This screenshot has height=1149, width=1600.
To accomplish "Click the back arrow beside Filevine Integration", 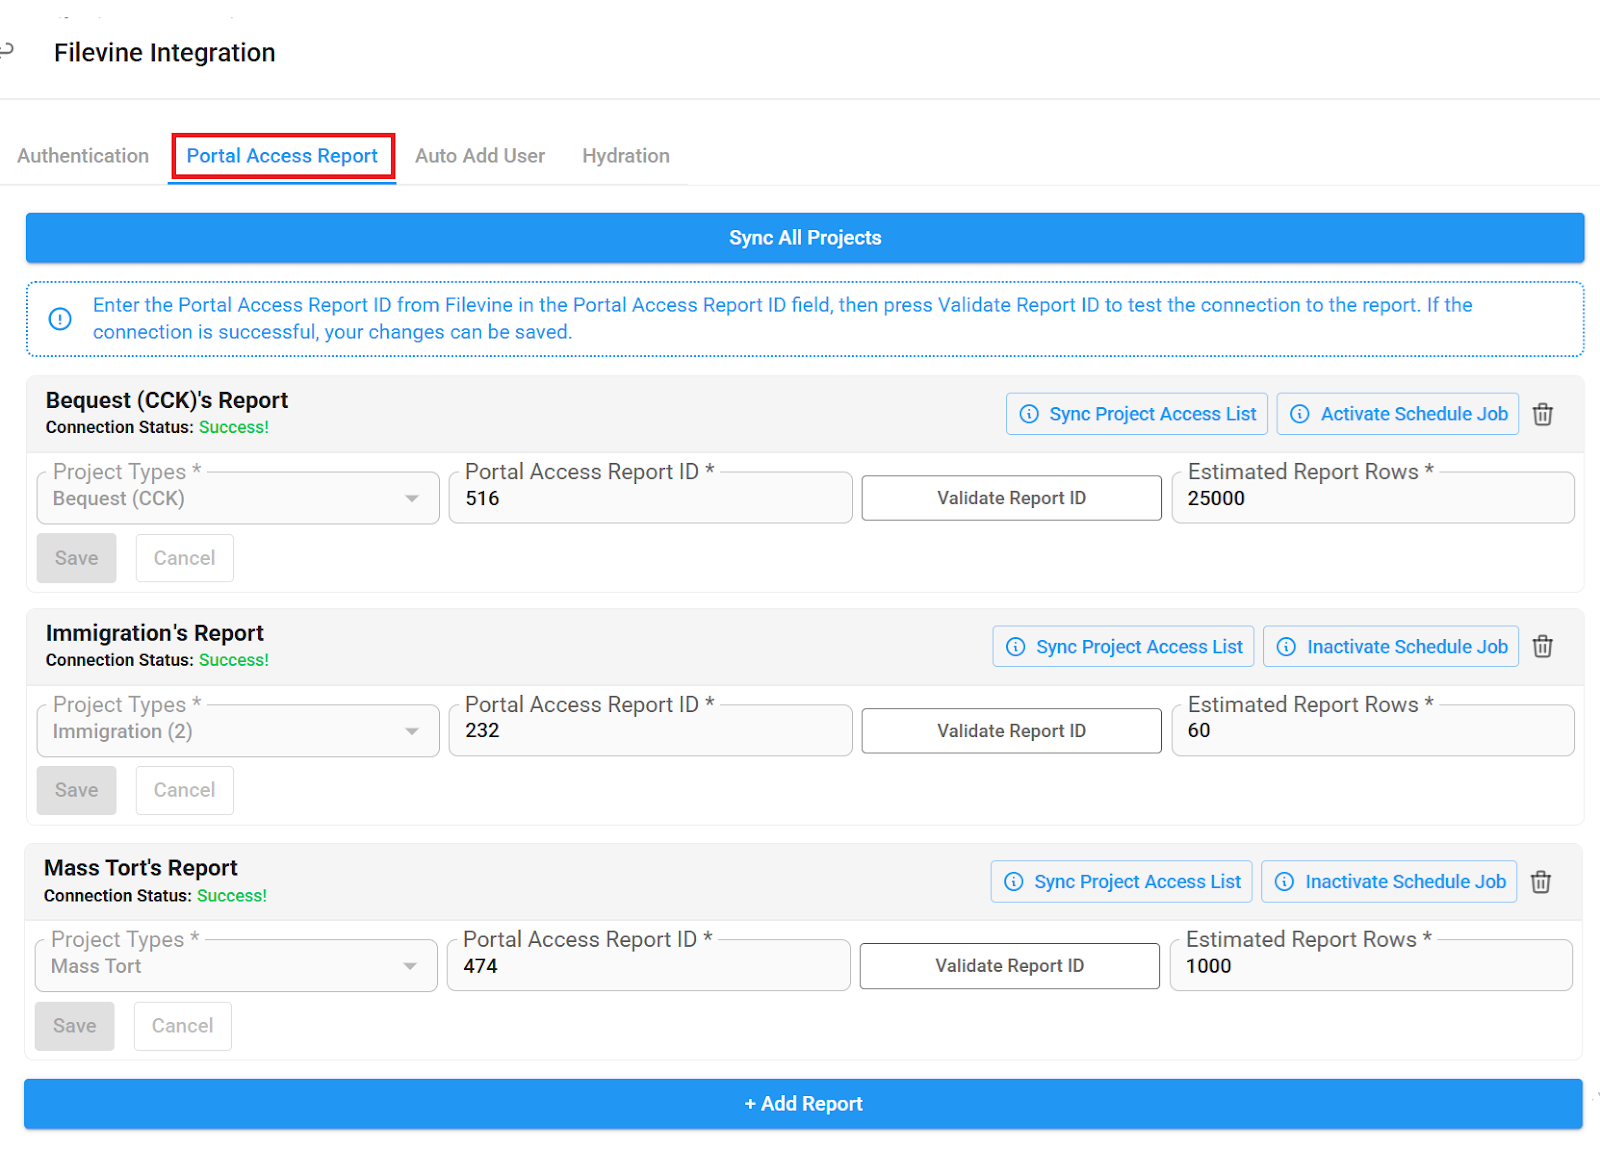I will pyautogui.click(x=7, y=50).
